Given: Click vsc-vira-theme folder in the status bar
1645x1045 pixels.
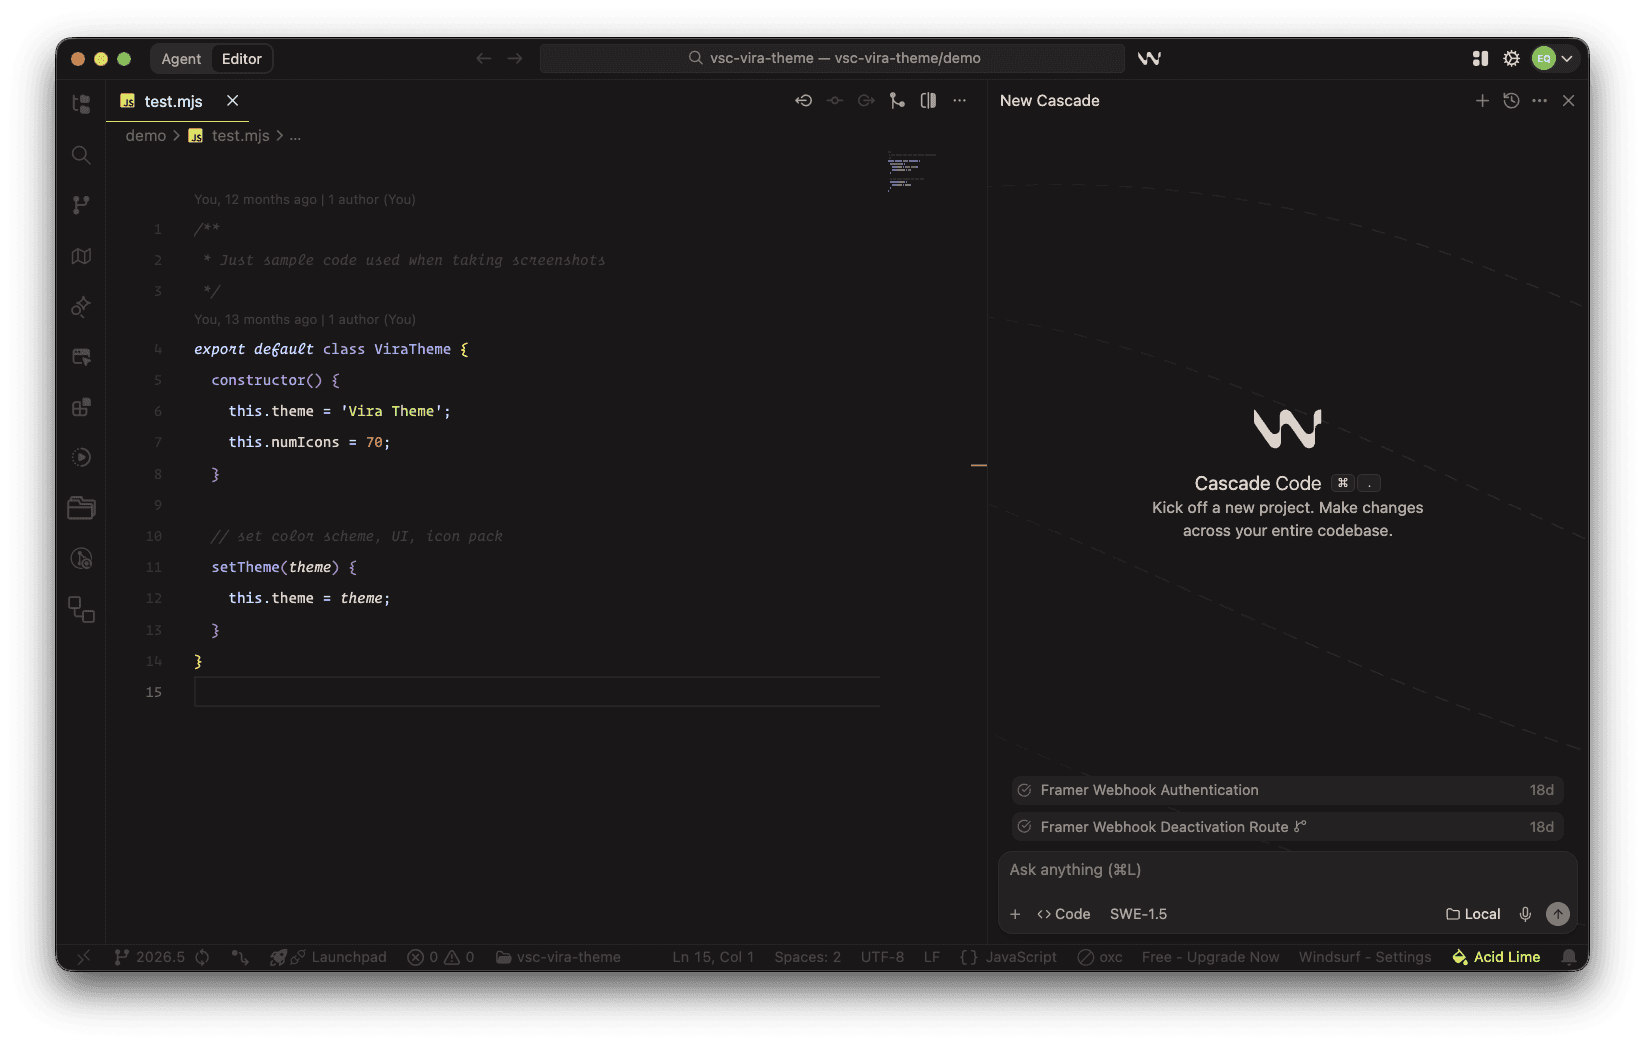Looking at the screenshot, I should (559, 957).
